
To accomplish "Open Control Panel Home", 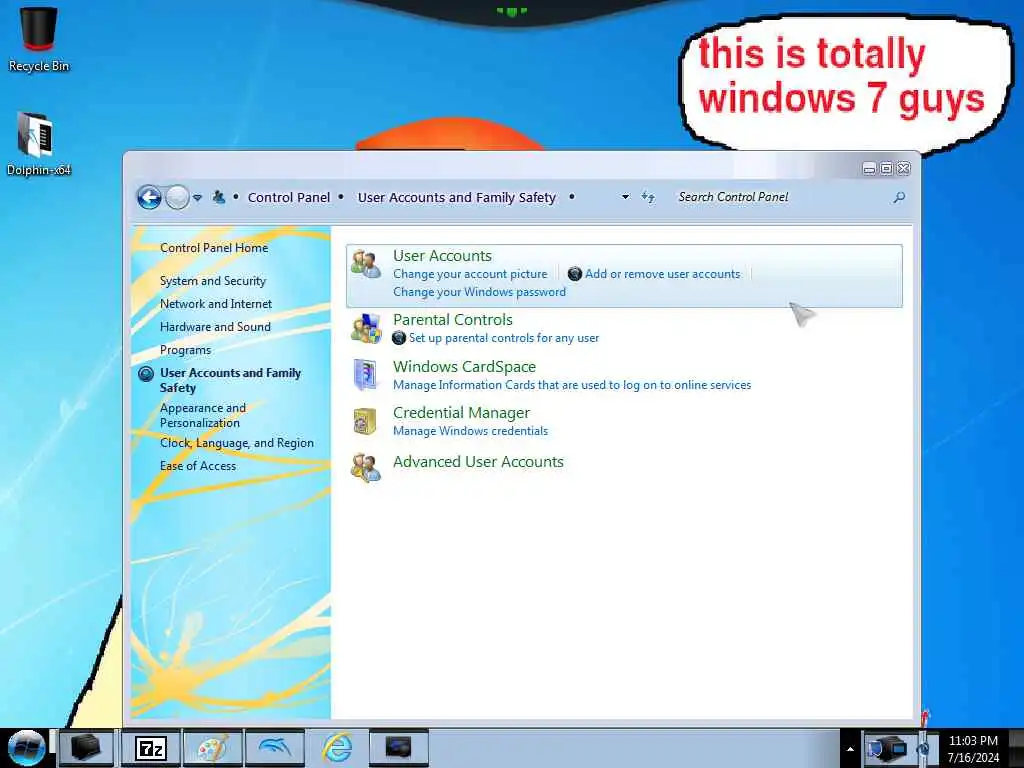I will 214,248.
